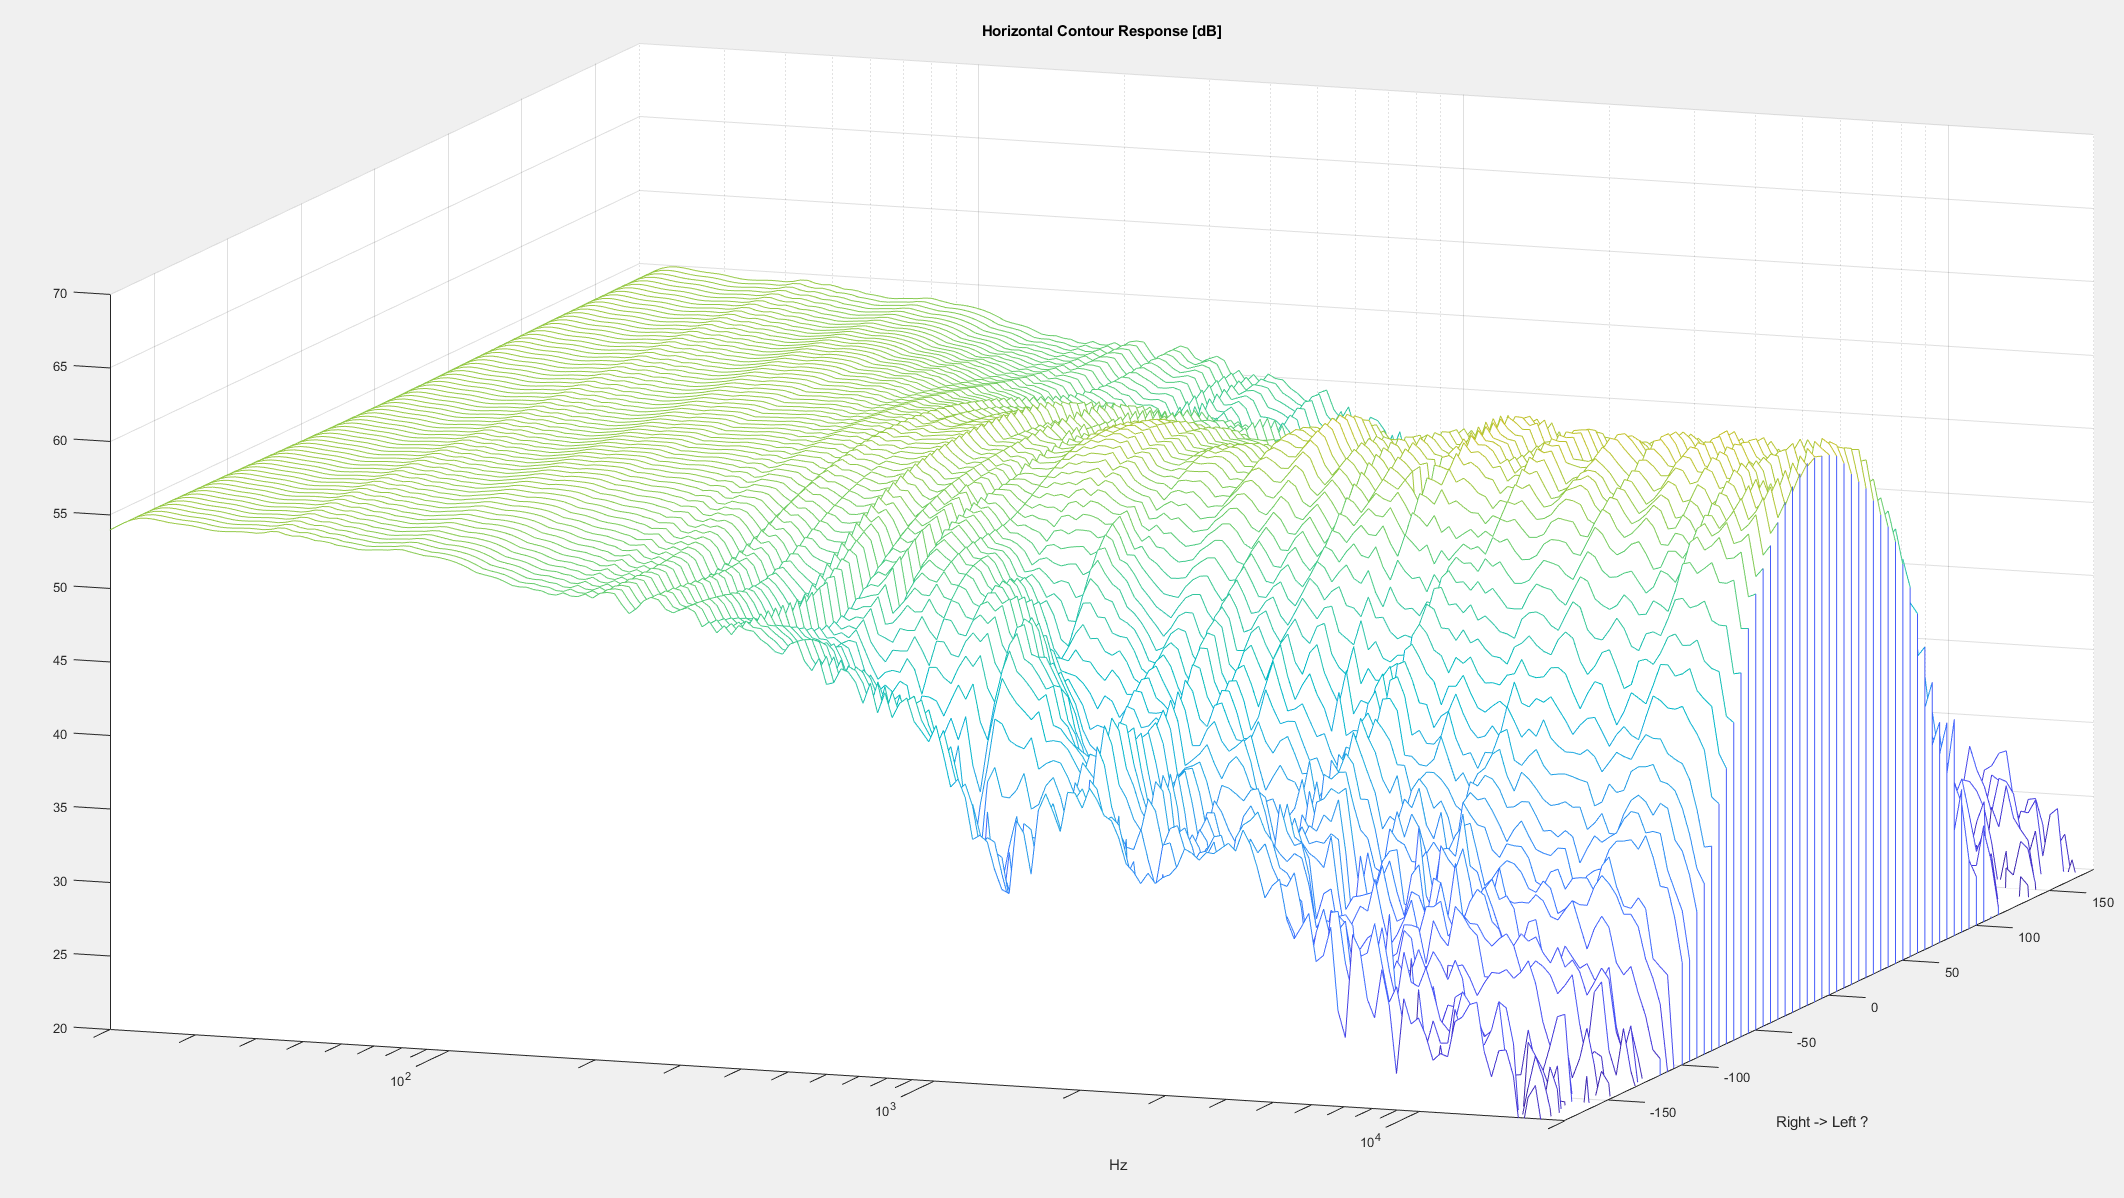Click the 30 dB tick label
The image size is (2124, 1198).
click(60, 881)
